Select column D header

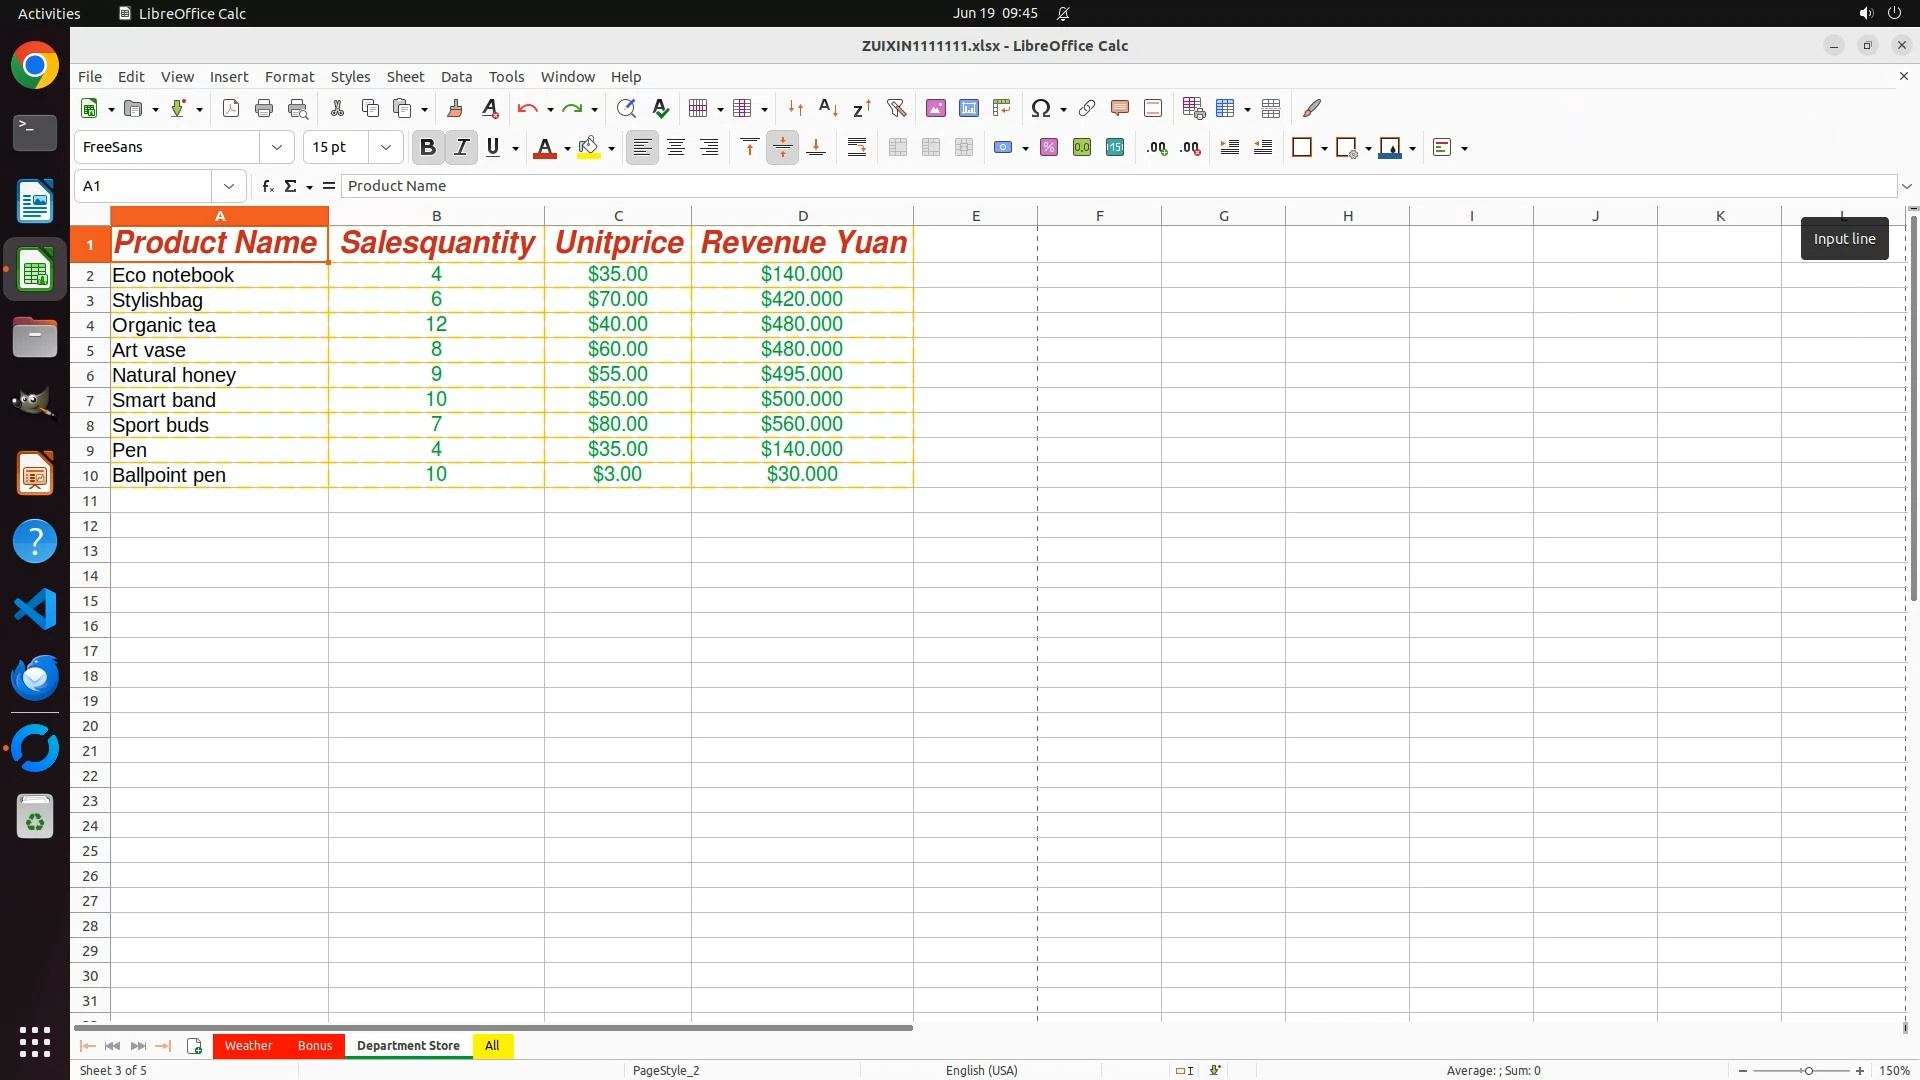(802, 216)
